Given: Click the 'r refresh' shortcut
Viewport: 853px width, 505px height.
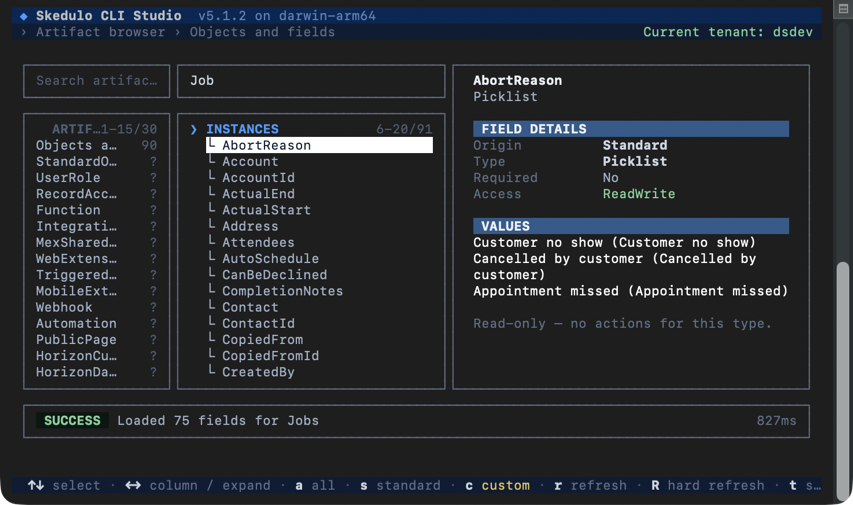Looking at the screenshot, I should [x=590, y=485].
